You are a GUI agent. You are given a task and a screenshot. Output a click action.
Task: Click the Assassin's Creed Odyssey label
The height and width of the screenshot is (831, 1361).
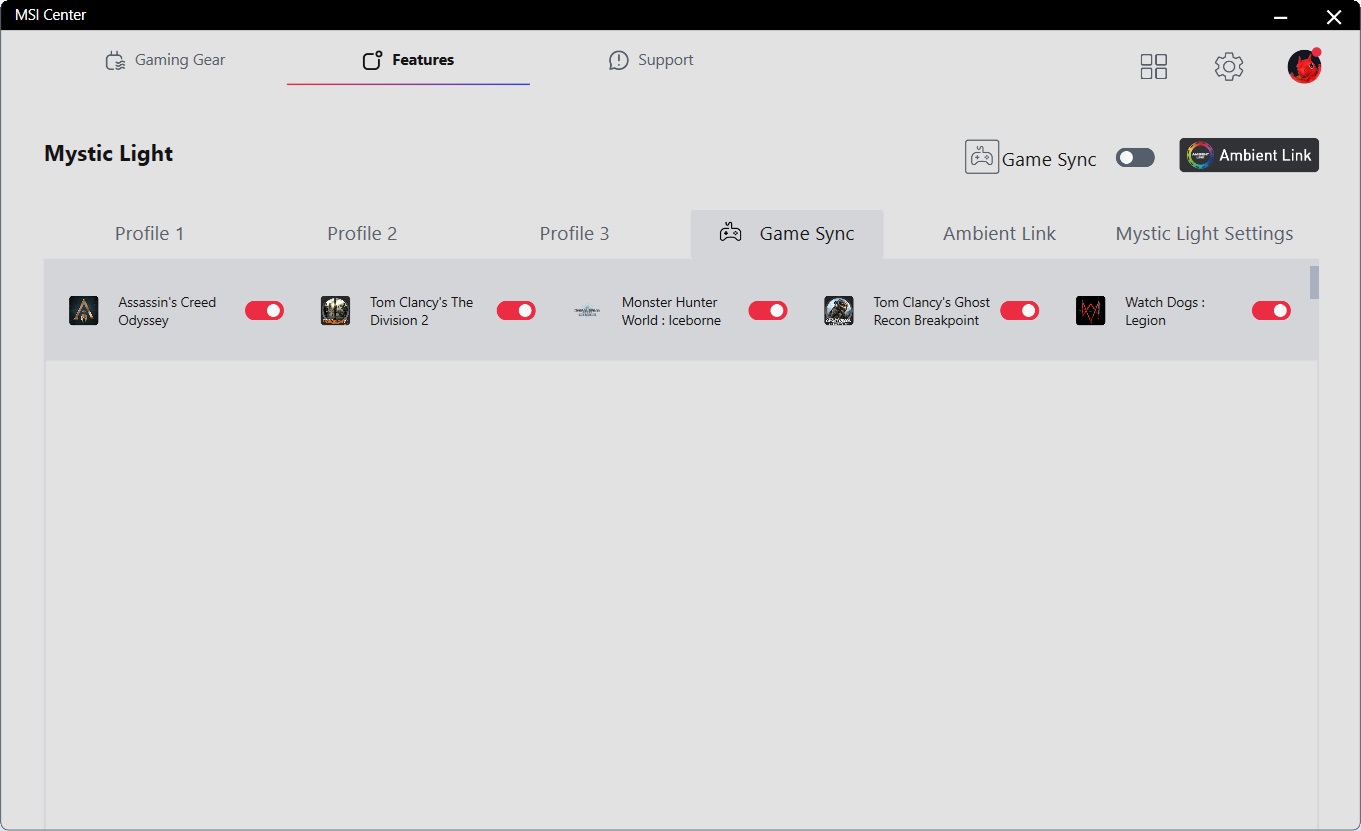click(x=167, y=311)
